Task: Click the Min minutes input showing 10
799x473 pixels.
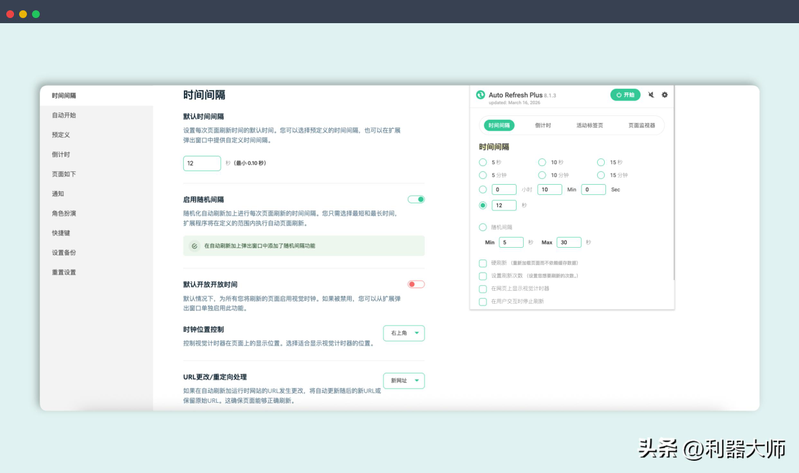Action: pos(549,190)
